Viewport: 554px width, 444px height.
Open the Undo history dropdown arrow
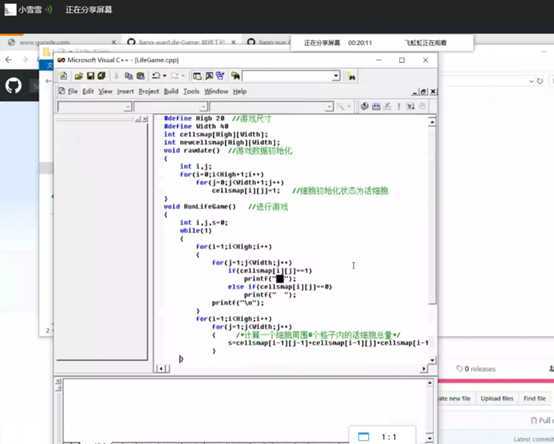tap(165, 76)
